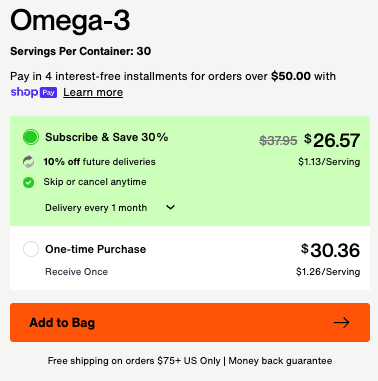Choose the One-time Purchase radio option

(x=31, y=249)
